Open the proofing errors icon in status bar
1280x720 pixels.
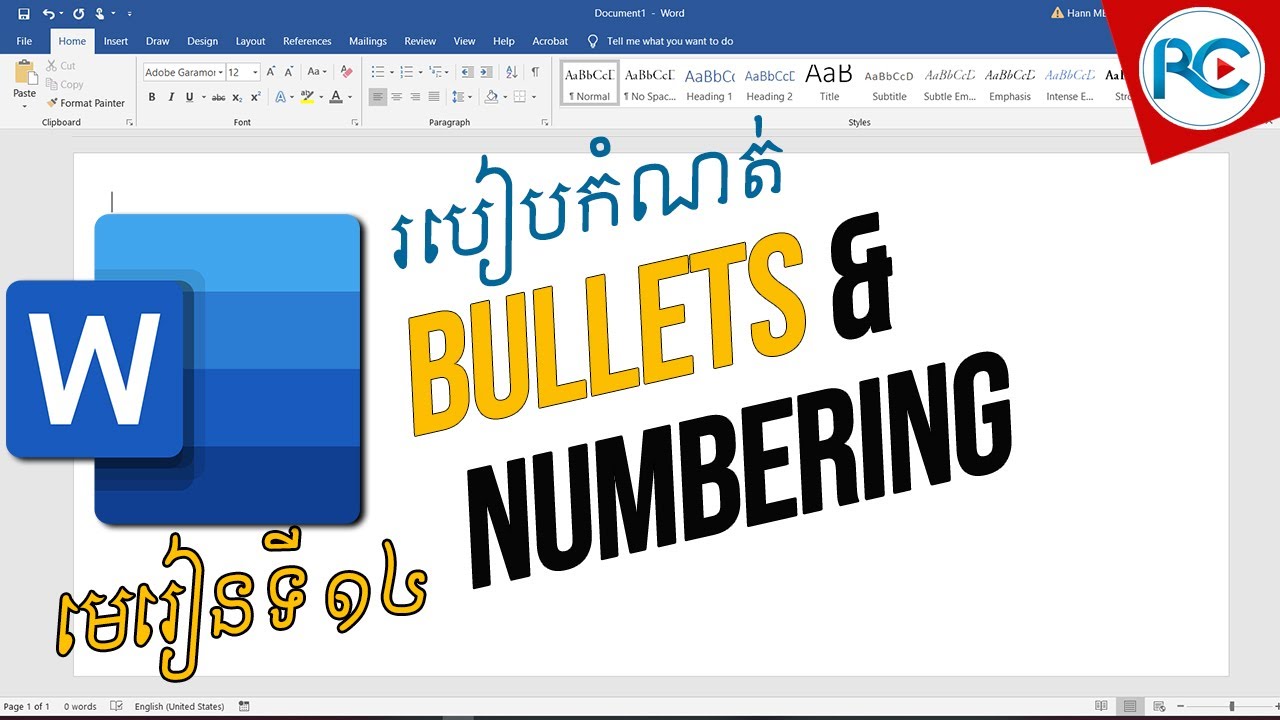coord(116,706)
